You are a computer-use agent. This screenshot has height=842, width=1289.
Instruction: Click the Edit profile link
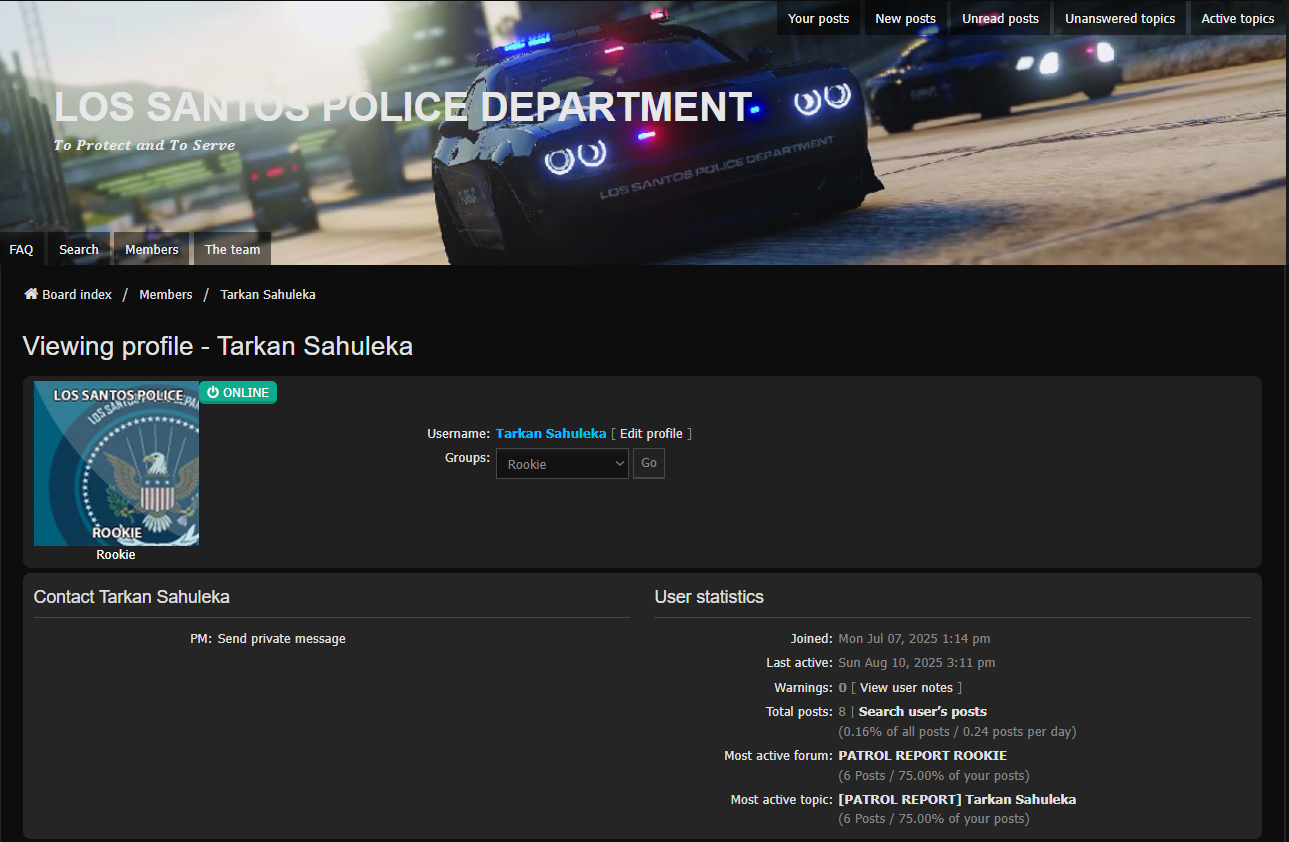tap(651, 433)
